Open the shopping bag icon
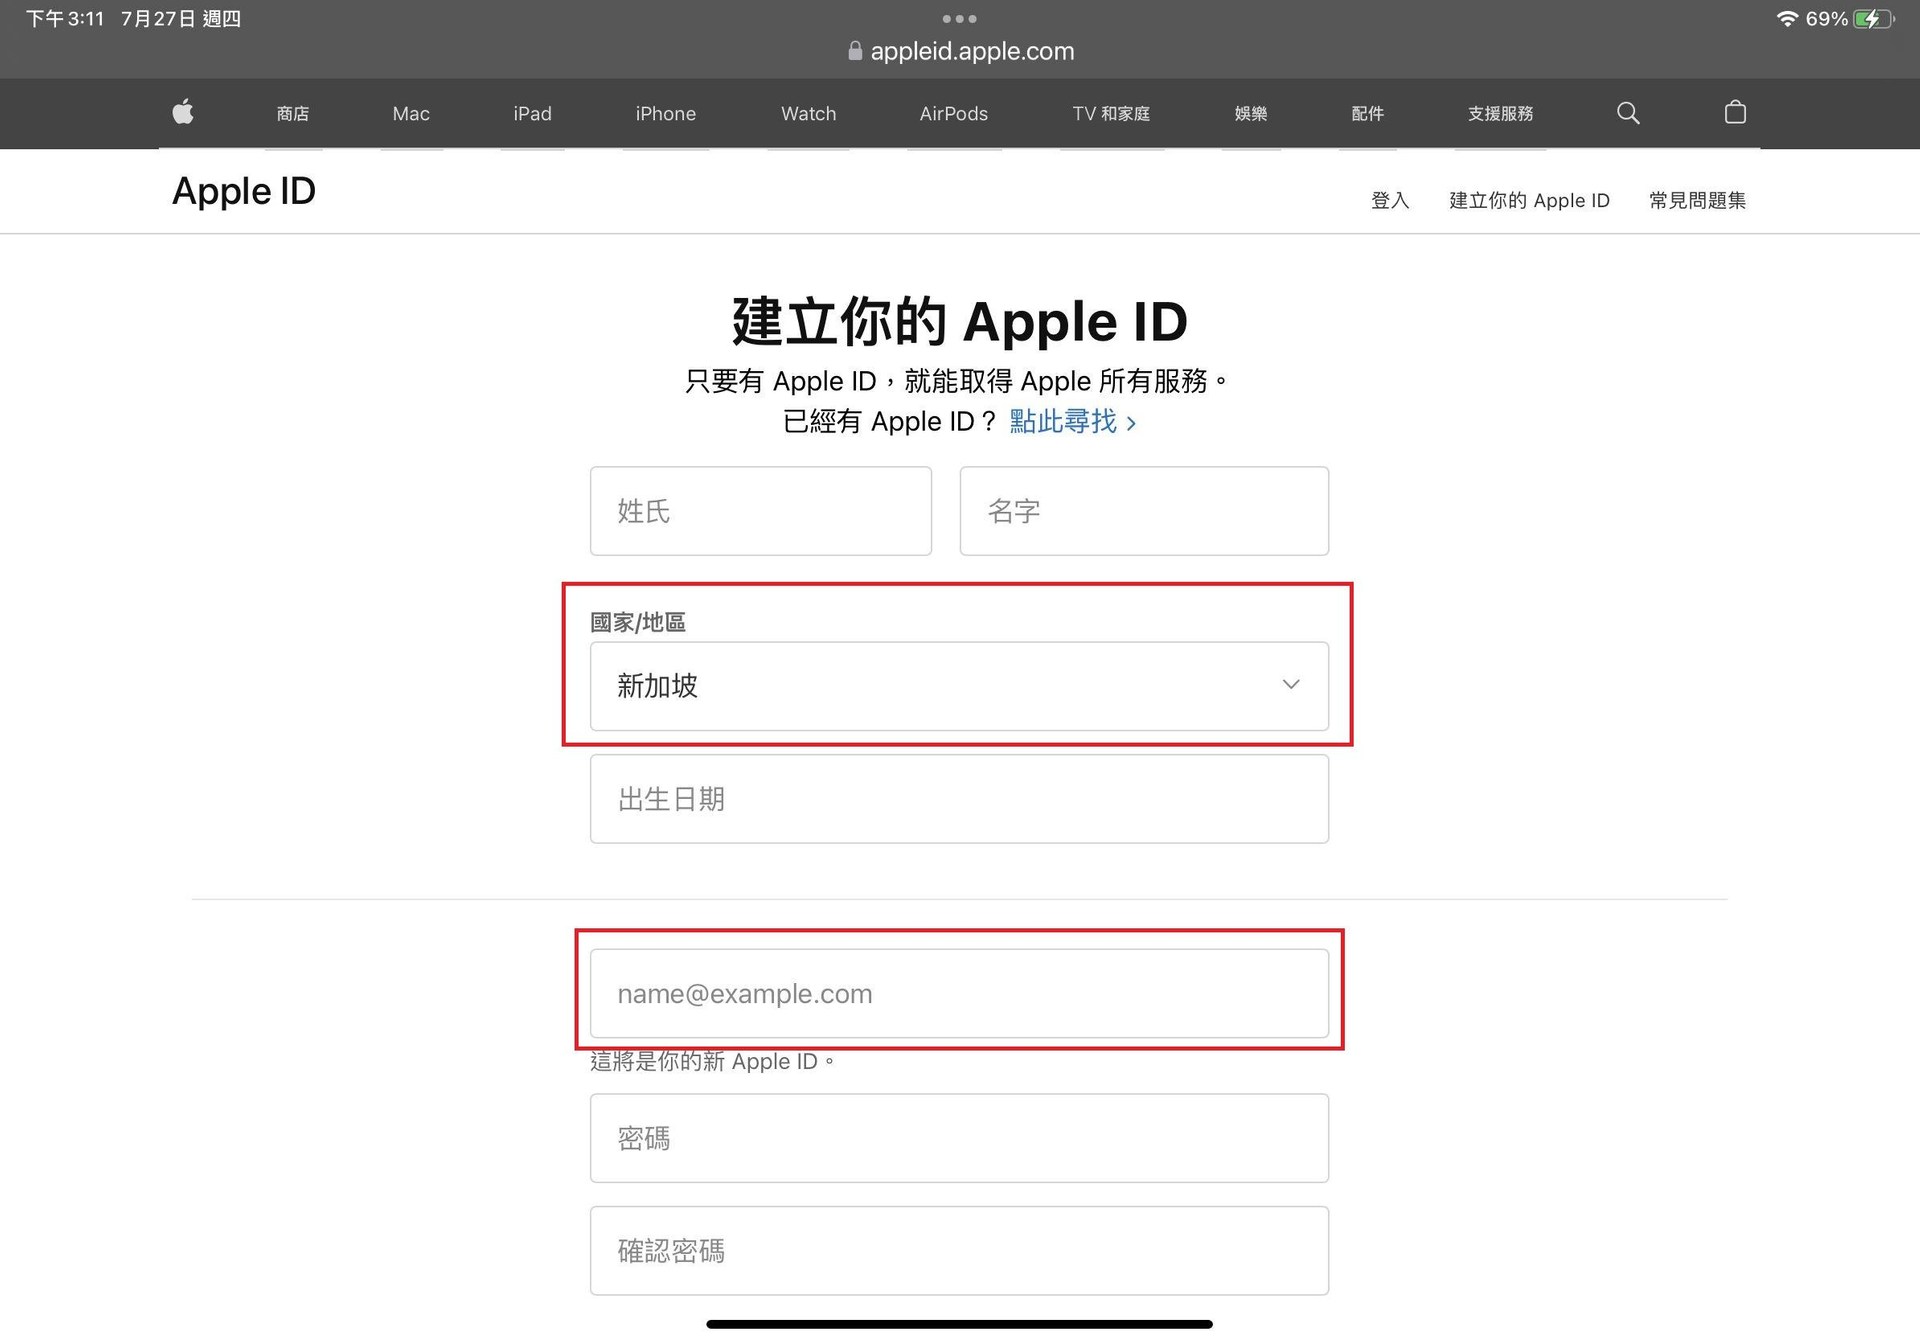Image resolution: width=1920 pixels, height=1341 pixels. tap(1735, 112)
